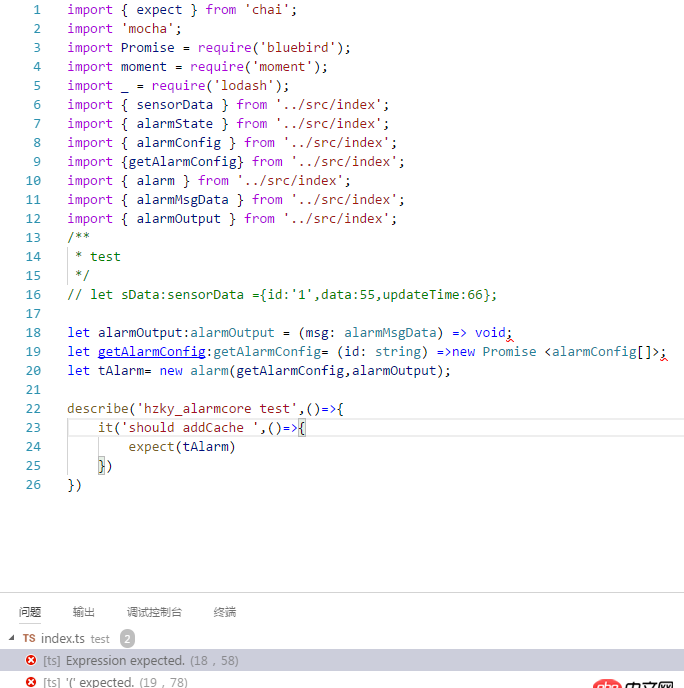Click the Promise keyword on line 19
Viewport: 684px width, 688px height.
pyautogui.click(x=509, y=351)
